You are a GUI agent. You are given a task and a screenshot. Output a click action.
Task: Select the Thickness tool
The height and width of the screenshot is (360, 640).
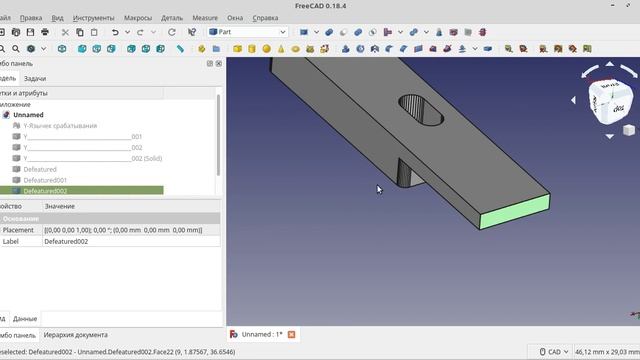(488, 49)
